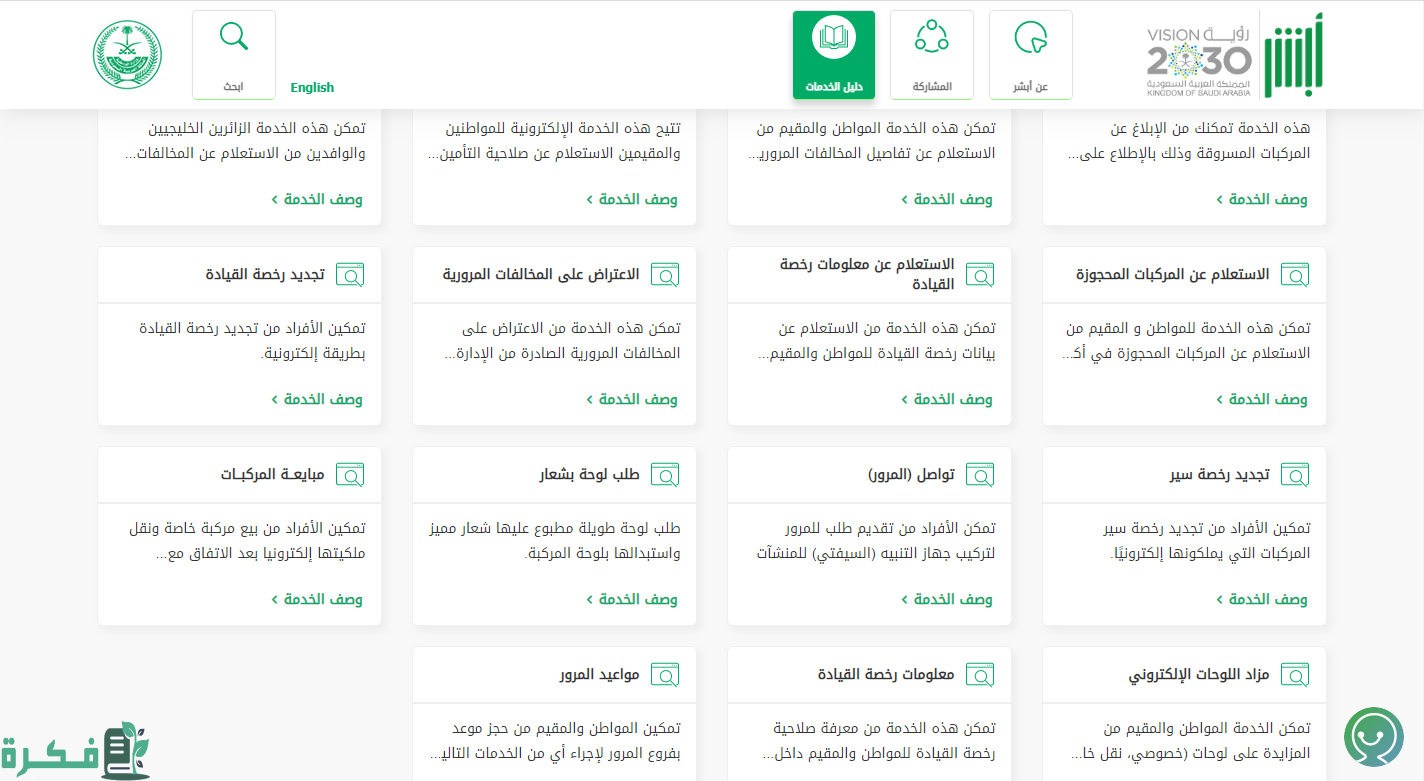The image size is (1424, 781).
Task: Open the دليل الخدمات tab
Action: coord(833,55)
